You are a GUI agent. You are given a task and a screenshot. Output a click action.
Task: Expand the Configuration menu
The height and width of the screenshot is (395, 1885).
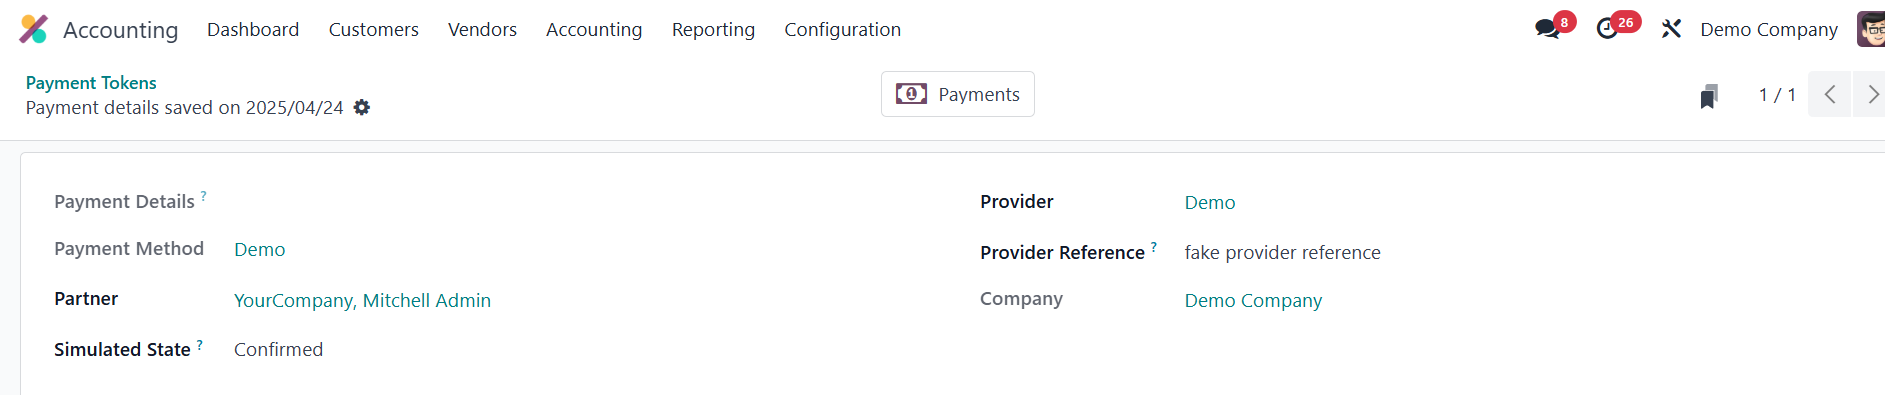(843, 29)
